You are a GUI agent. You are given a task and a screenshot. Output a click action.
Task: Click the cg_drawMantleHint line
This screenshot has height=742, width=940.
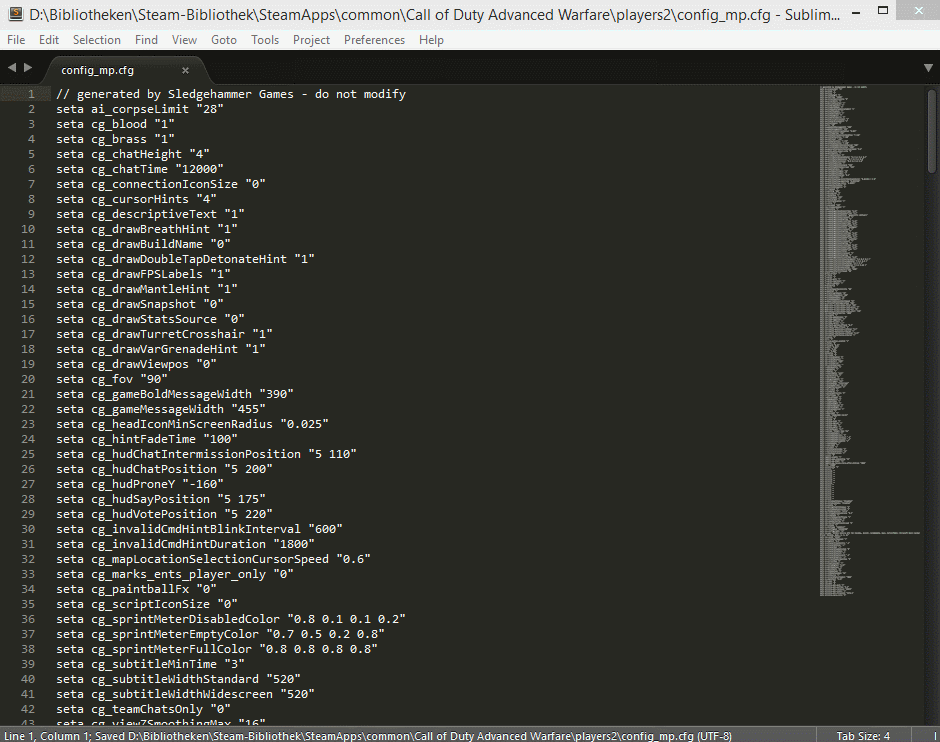point(147,289)
